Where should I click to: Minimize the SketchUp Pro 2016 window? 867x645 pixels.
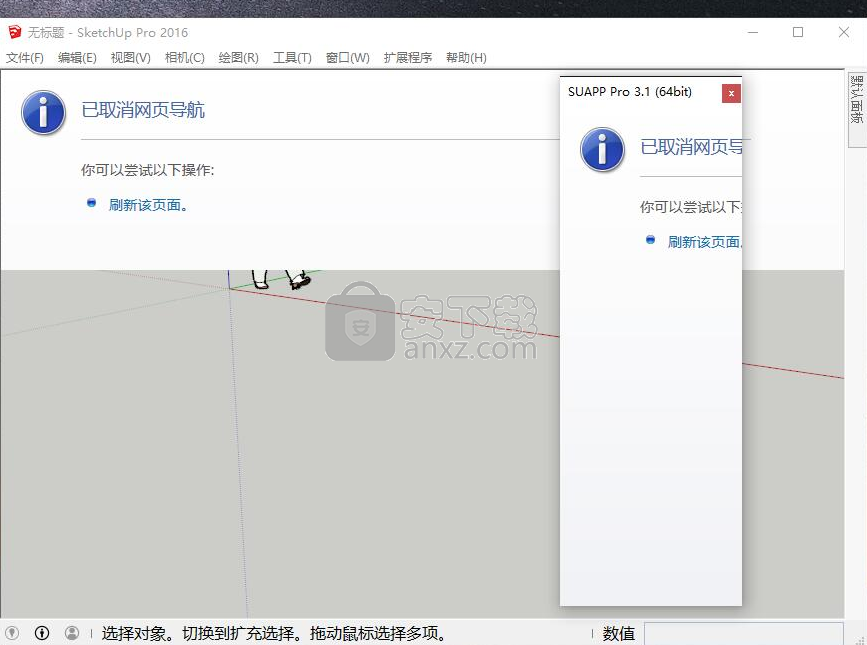point(753,32)
